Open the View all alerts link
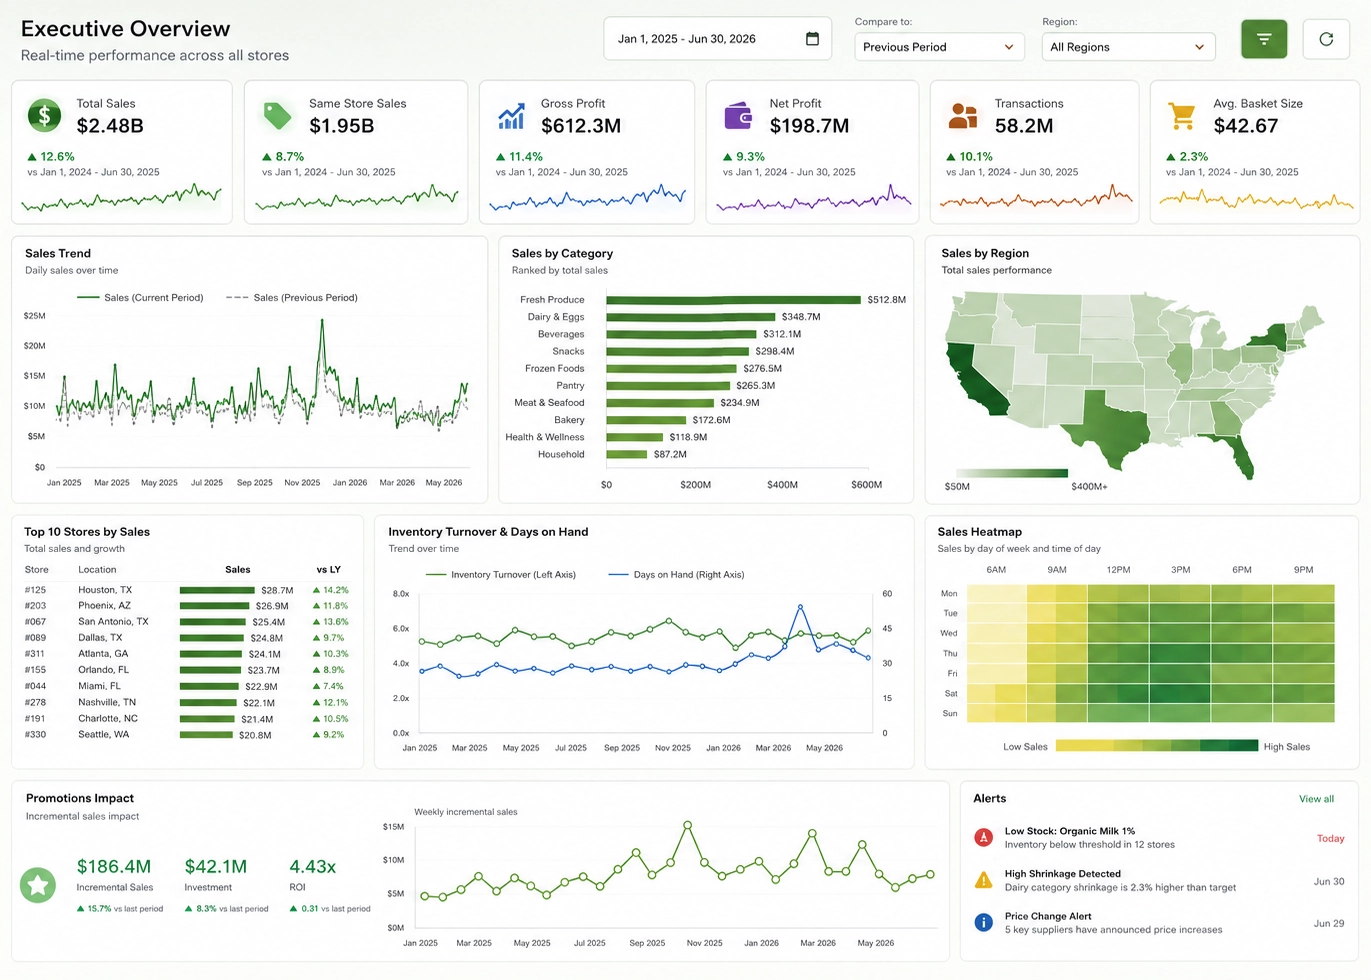Screen dimensions: 1371x980 tap(1316, 799)
